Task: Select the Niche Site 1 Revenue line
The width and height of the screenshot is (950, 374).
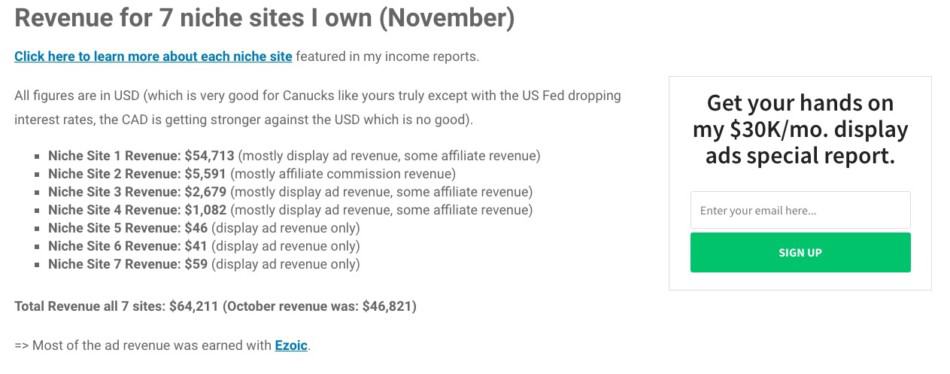Action: (294, 156)
